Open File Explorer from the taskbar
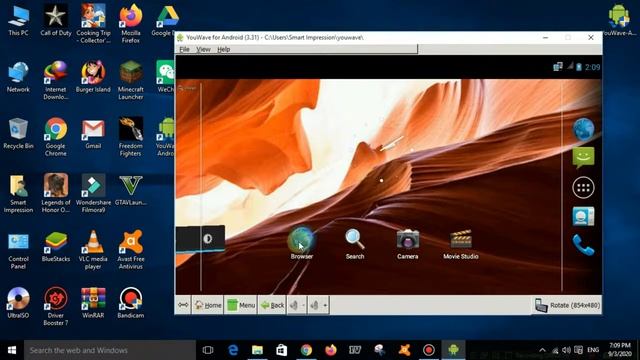The image size is (640, 360). click(258, 350)
